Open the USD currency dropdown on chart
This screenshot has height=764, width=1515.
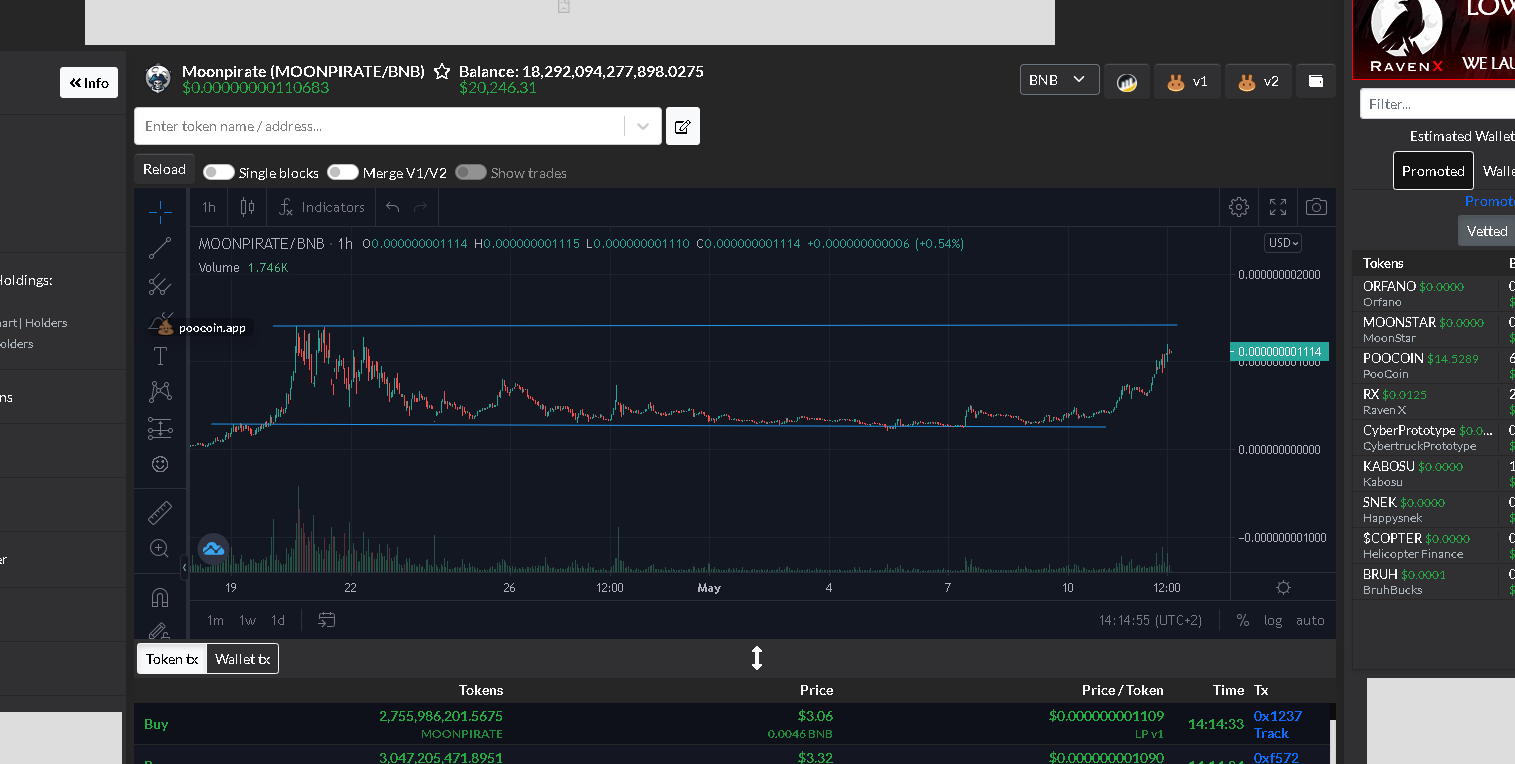click(x=1283, y=243)
